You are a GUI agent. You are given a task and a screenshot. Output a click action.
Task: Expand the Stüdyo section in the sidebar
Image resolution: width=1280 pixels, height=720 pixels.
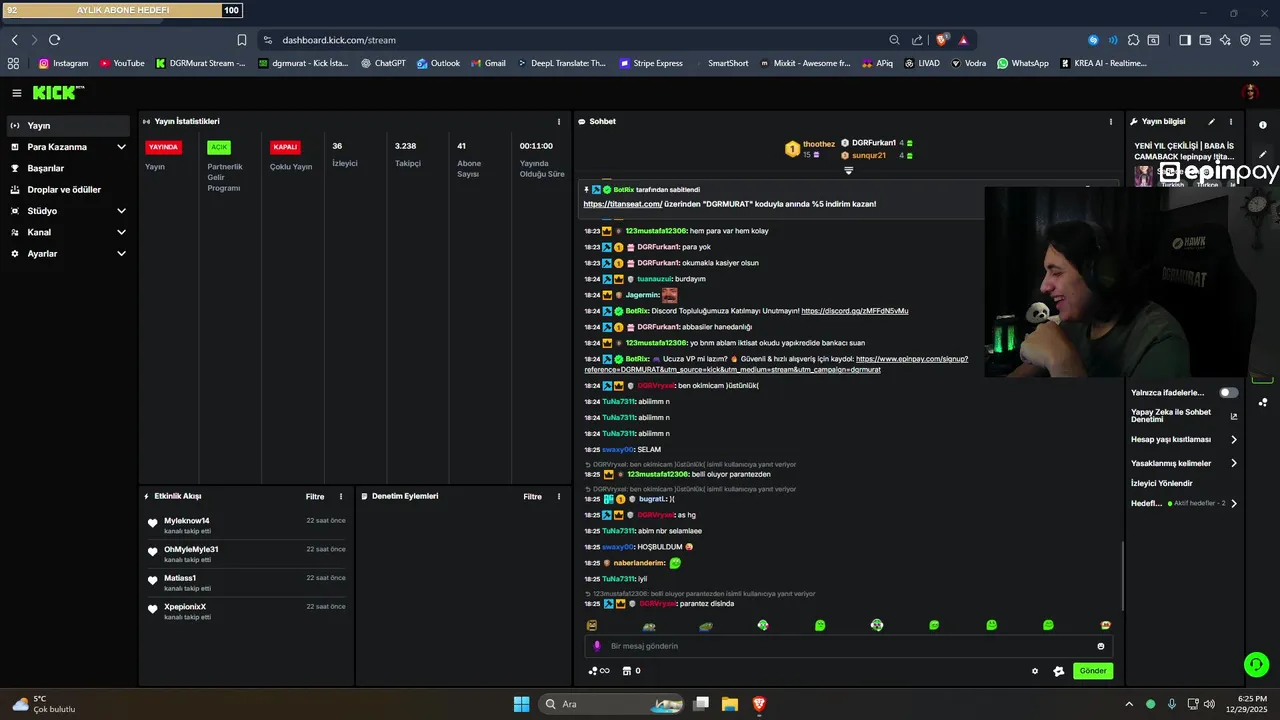(121, 211)
